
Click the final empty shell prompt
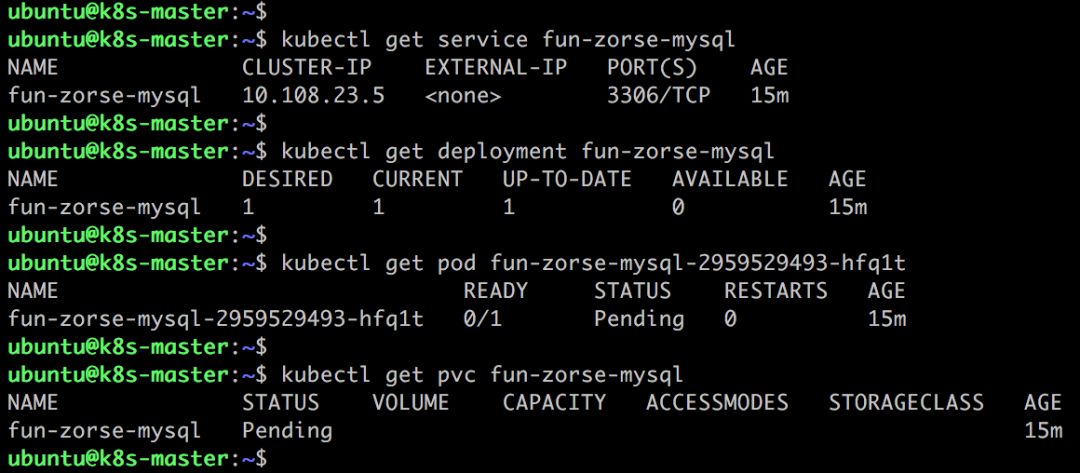pos(137,459)
